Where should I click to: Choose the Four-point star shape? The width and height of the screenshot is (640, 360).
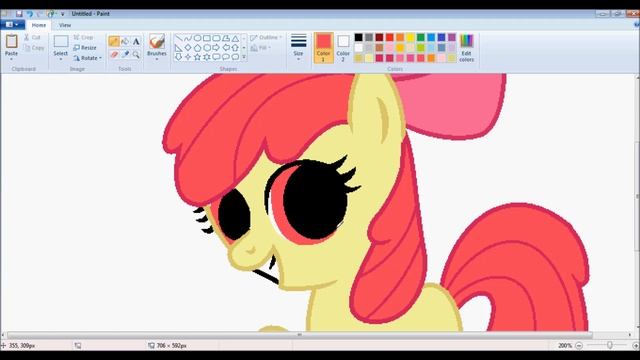point(188,57)
